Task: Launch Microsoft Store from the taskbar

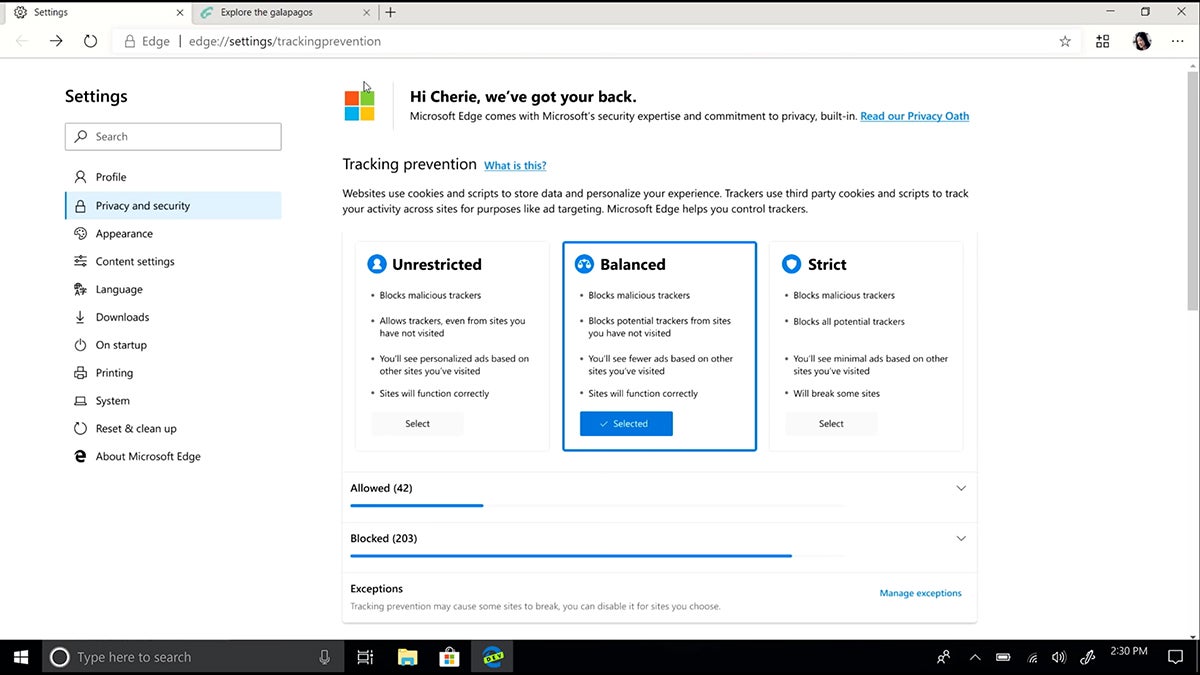Action: (x=449, y=657)
